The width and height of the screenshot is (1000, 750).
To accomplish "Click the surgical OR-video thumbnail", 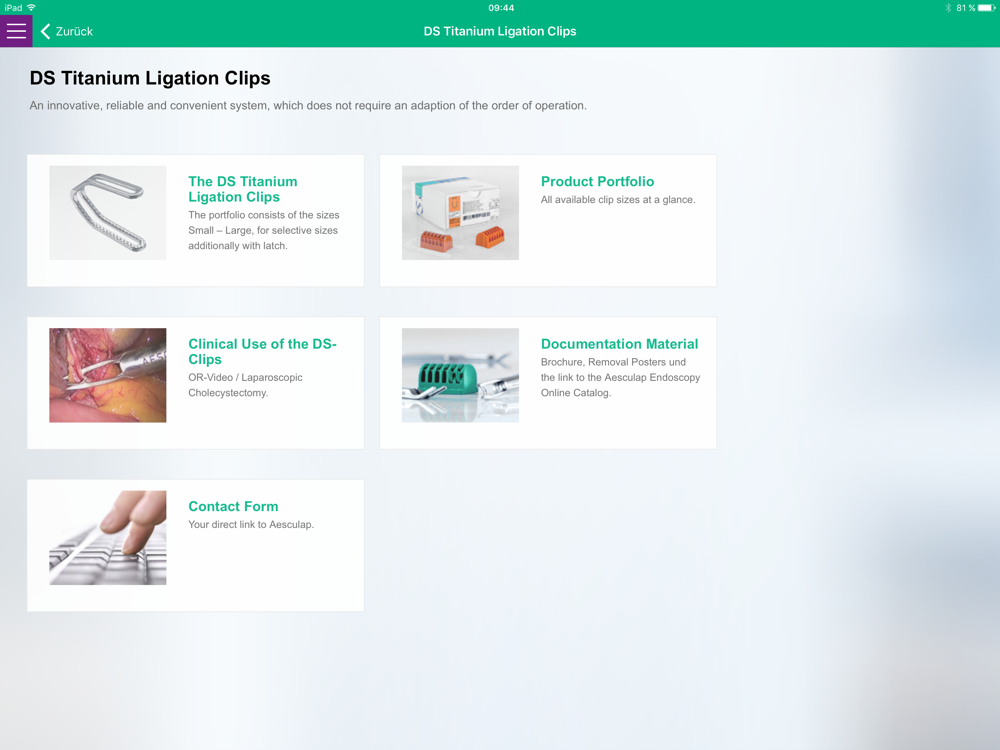I will [108, 376].
